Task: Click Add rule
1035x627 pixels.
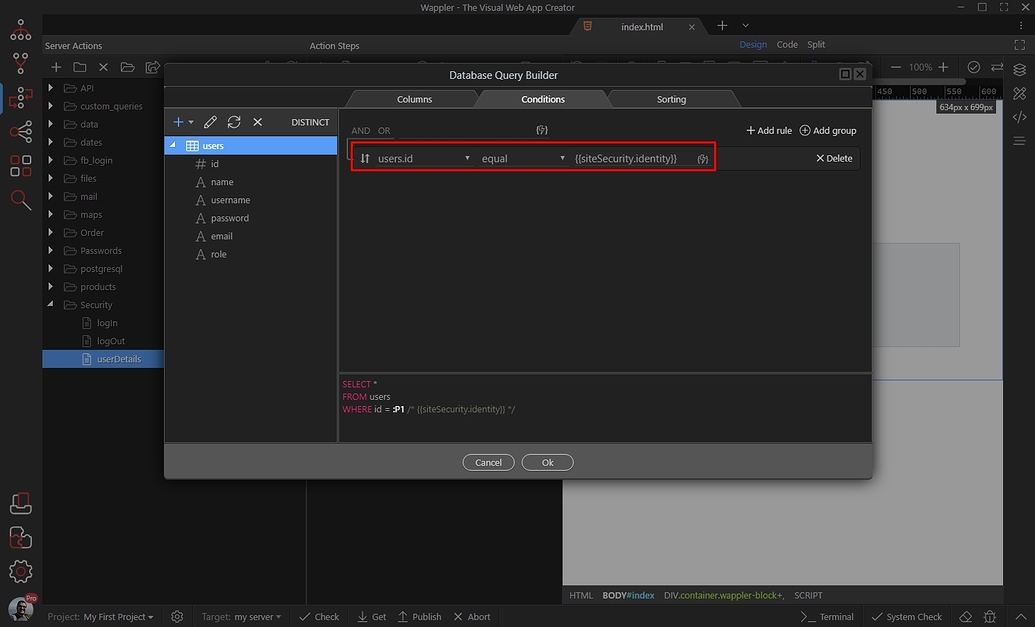Action: (769, 131)
